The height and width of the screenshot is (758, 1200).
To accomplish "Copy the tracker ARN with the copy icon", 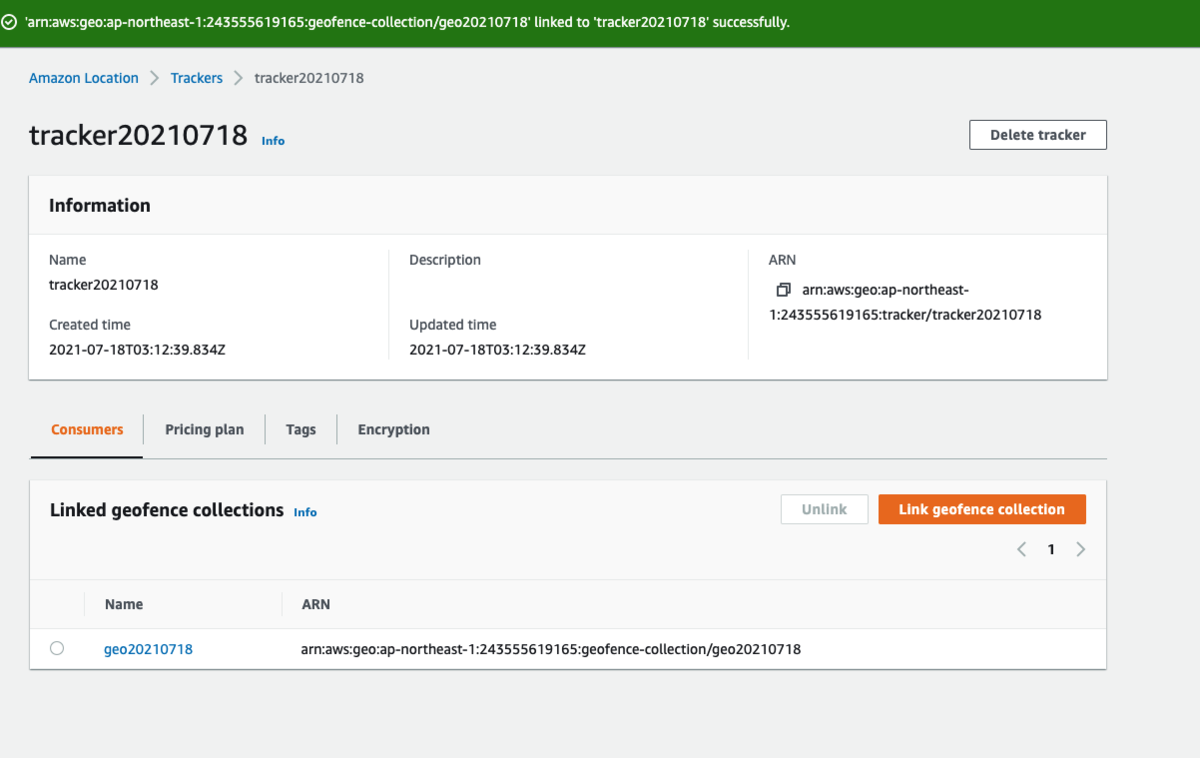I will [x=783, y=290].
